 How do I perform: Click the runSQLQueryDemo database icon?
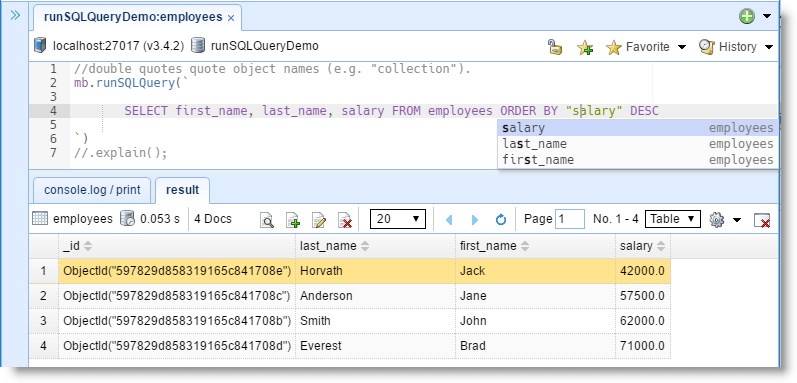(x=198, y=45)
